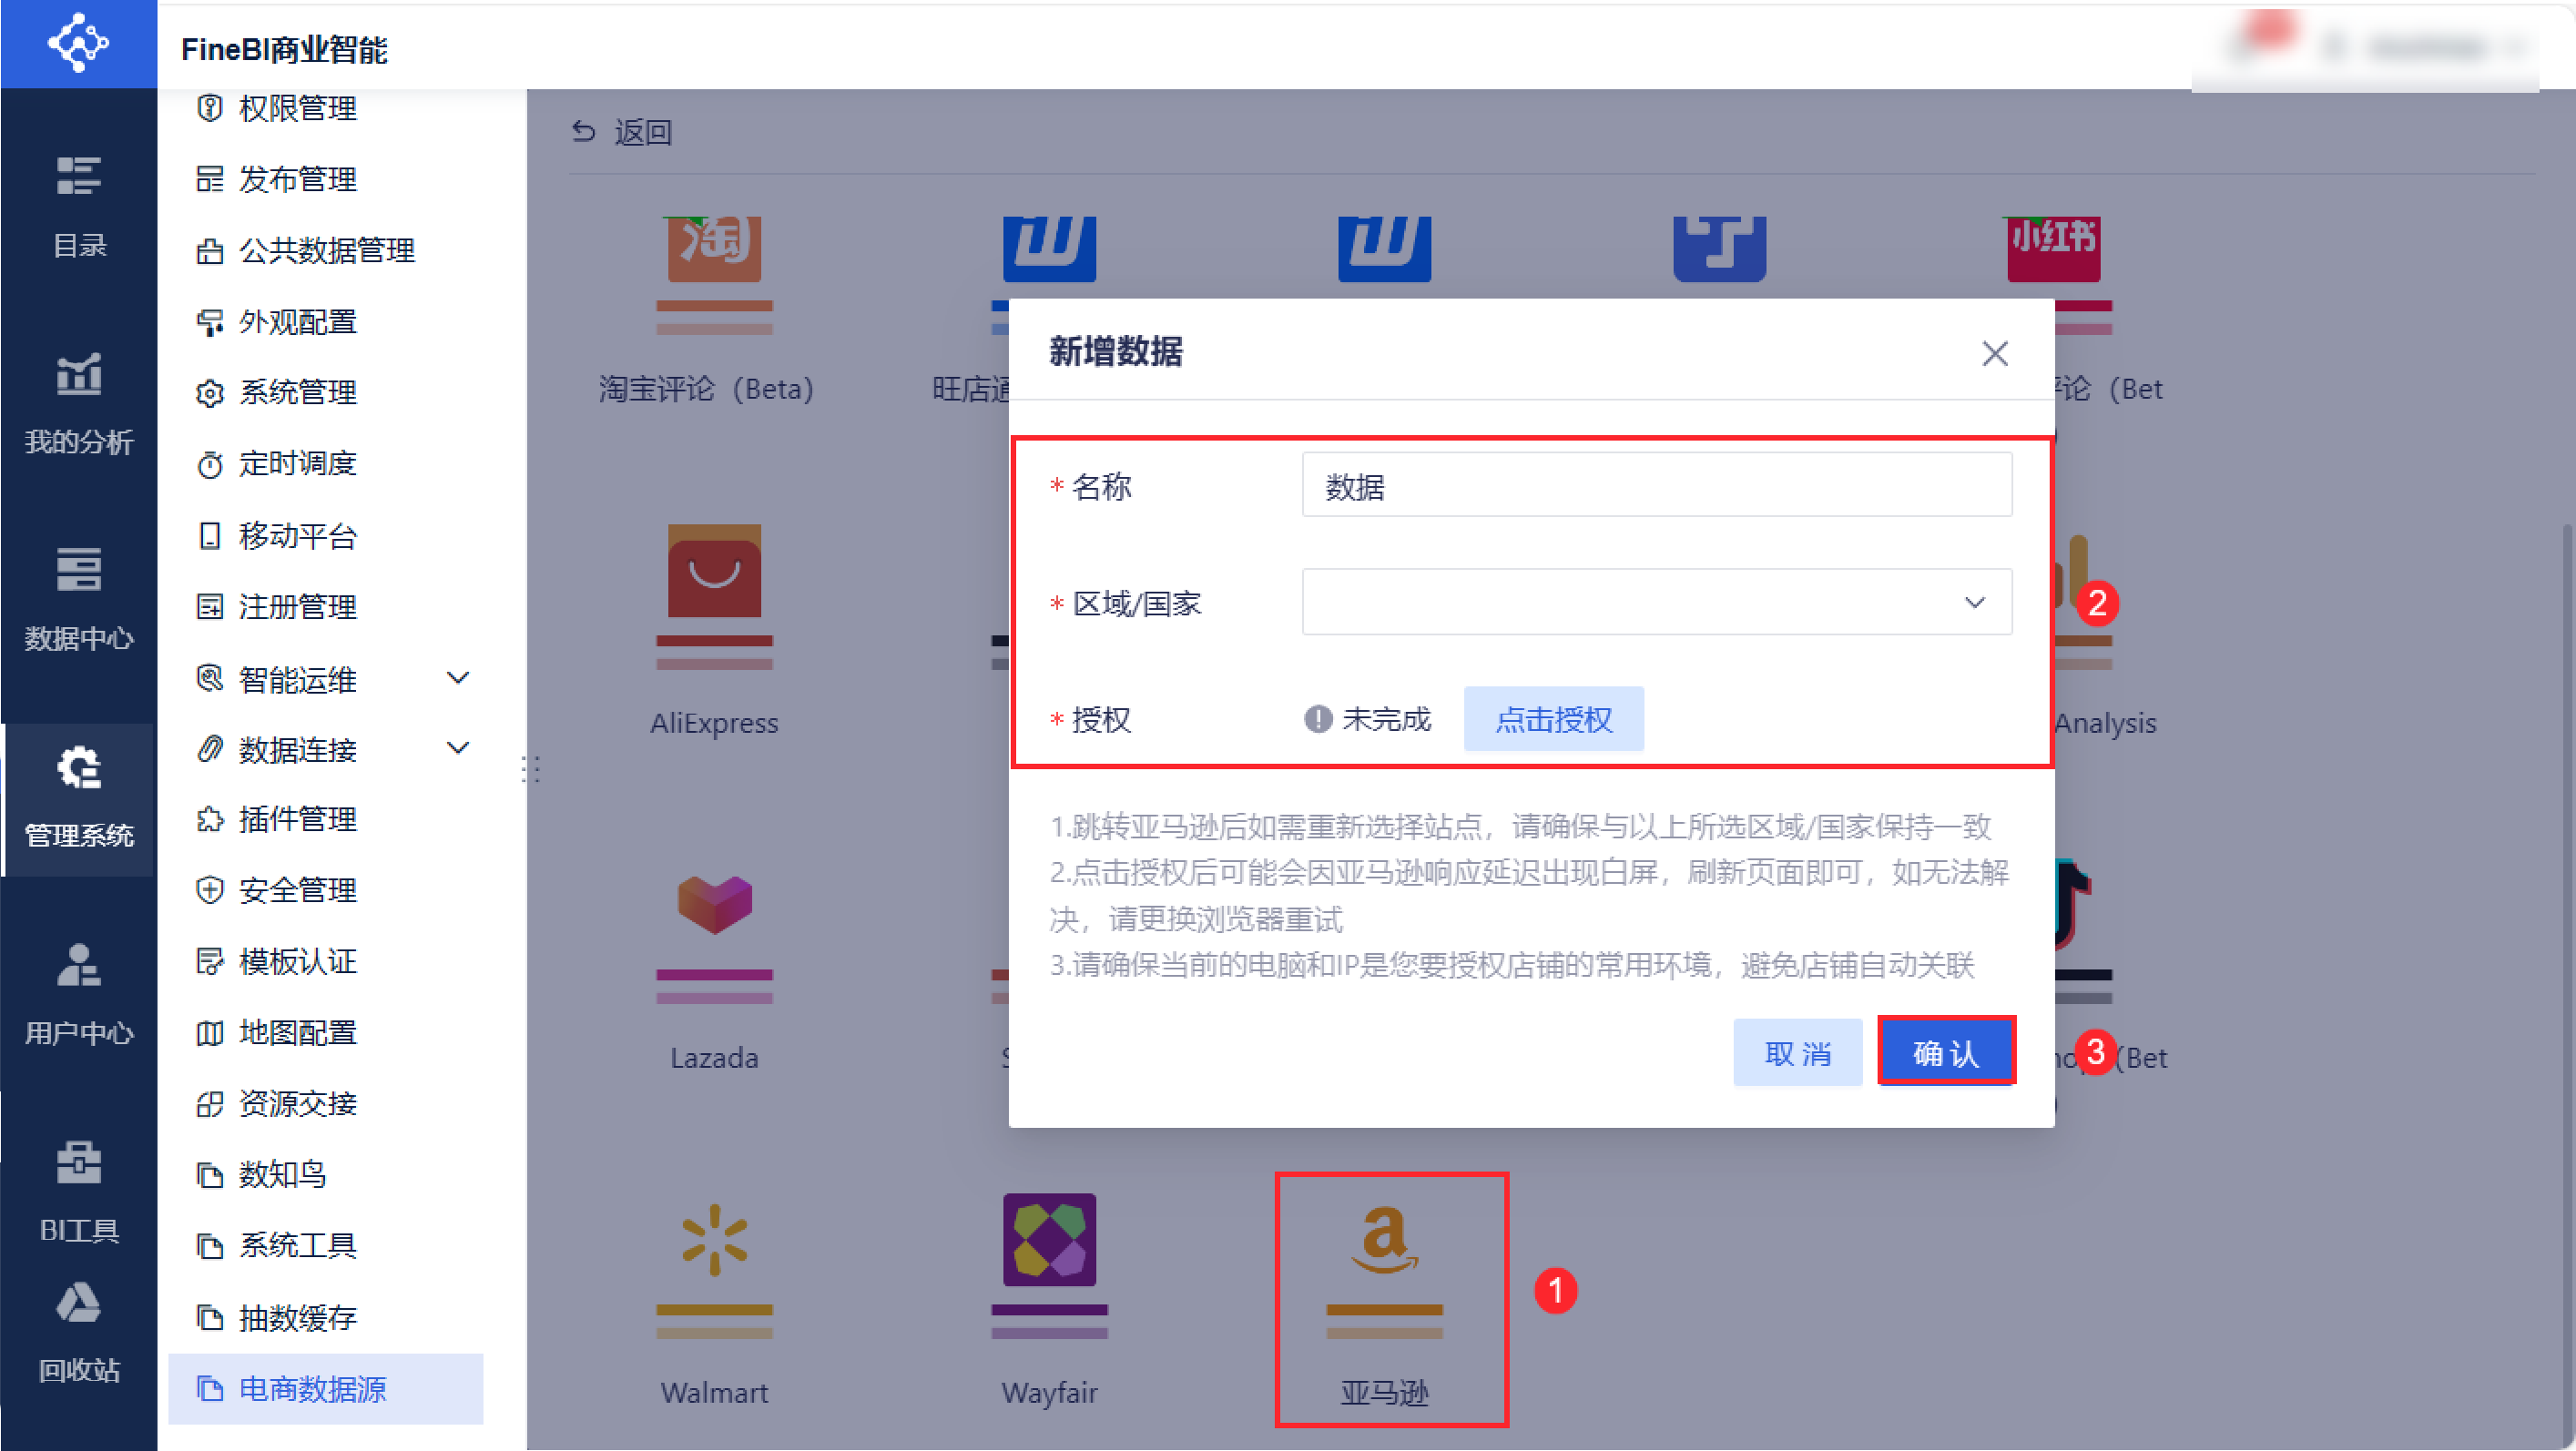Click the 名称 name input field

point(1656,486)
